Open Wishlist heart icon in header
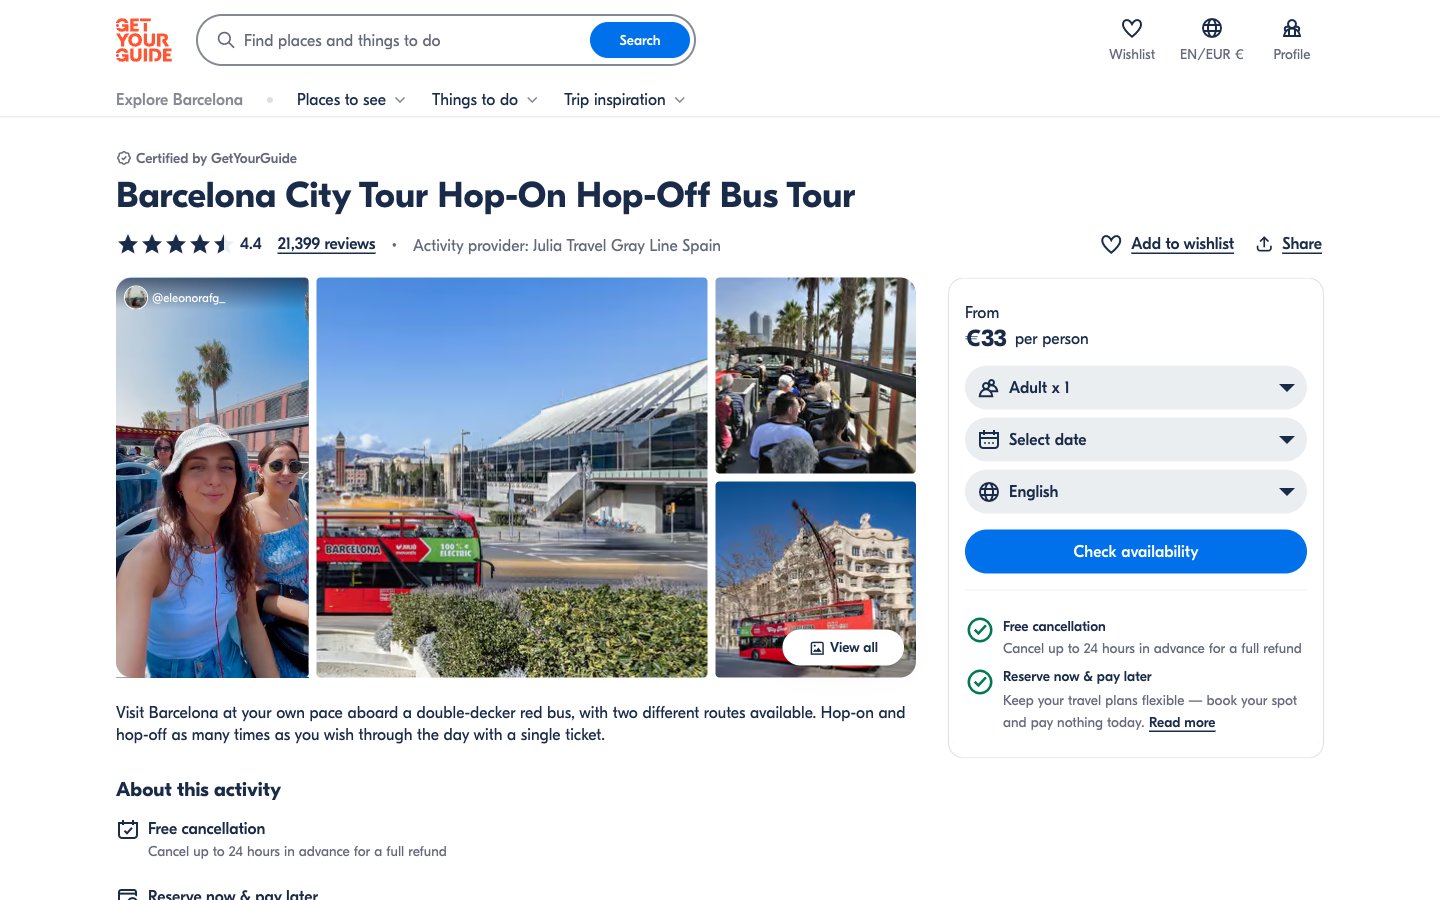The width and height of the screenshot is (1440, 900). pos(1131,29)
